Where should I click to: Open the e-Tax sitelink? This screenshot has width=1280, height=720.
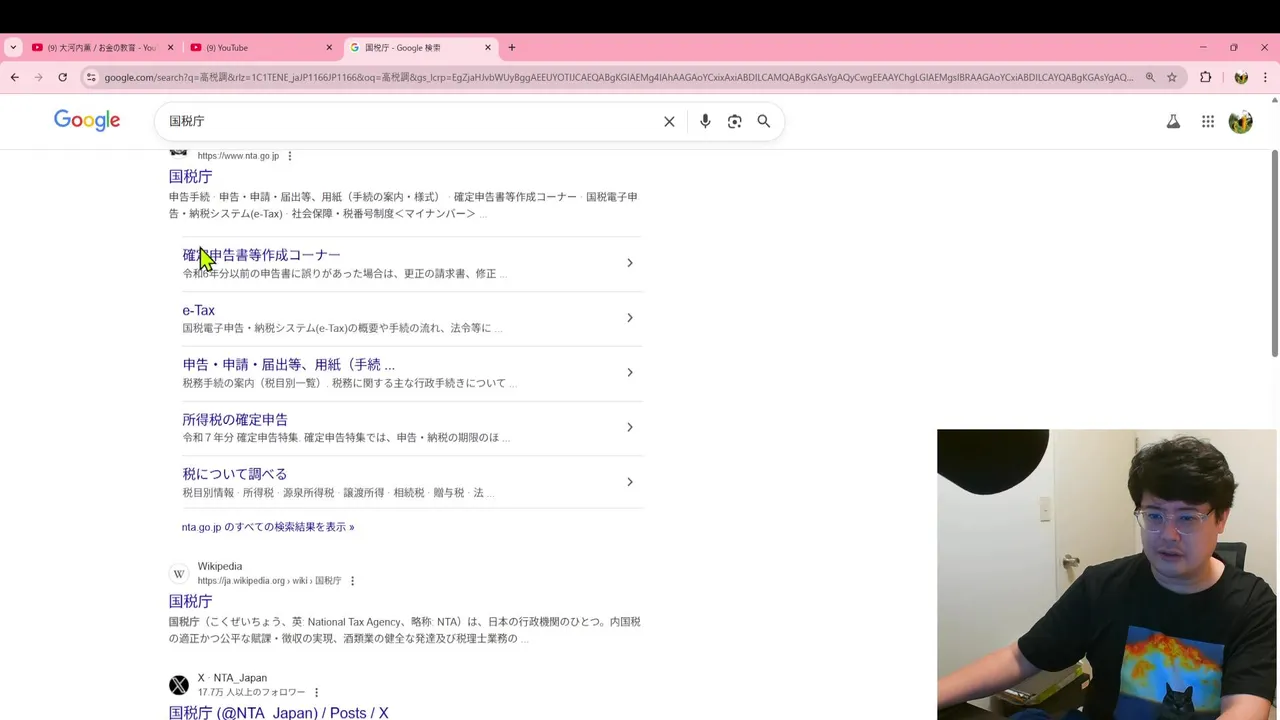(198, 310)
